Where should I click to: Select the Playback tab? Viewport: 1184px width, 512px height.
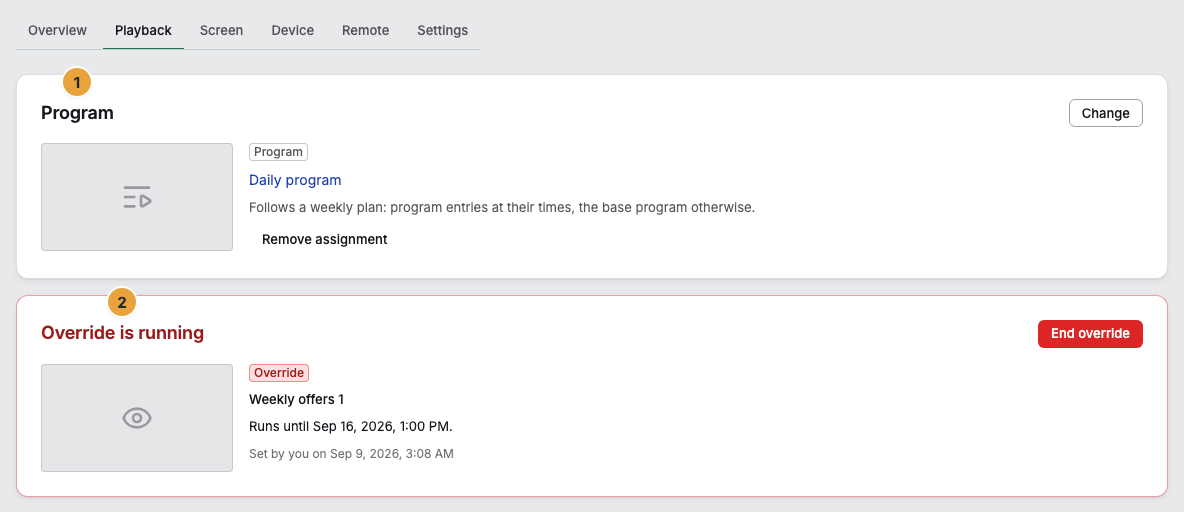[x=143, y=30]
